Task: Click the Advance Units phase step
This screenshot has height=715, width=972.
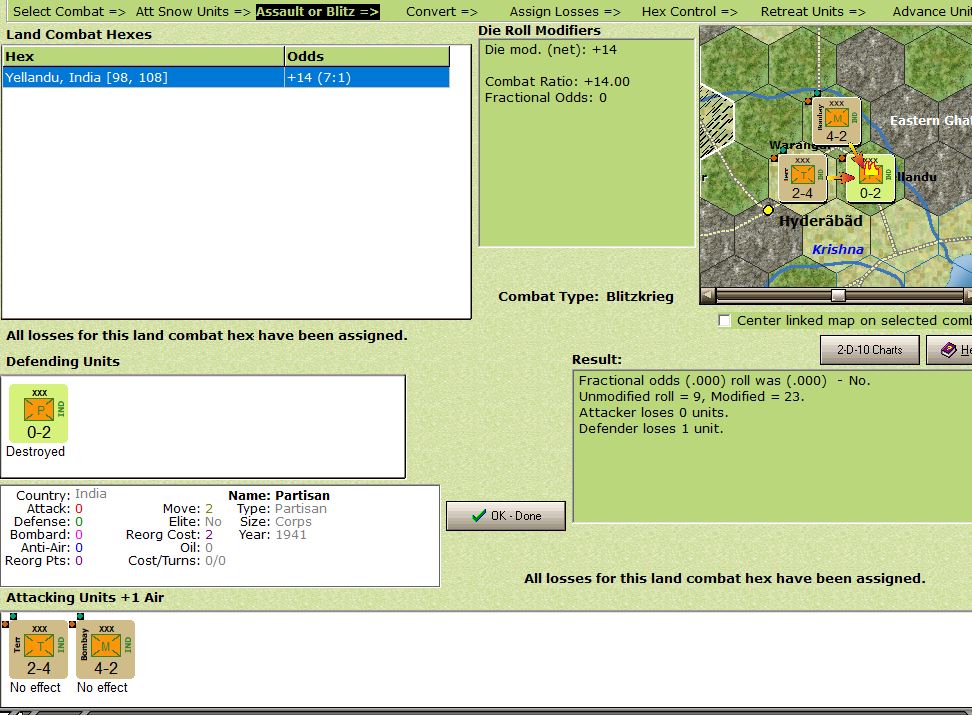Action: pyautogui.click(x=932, y=12)
